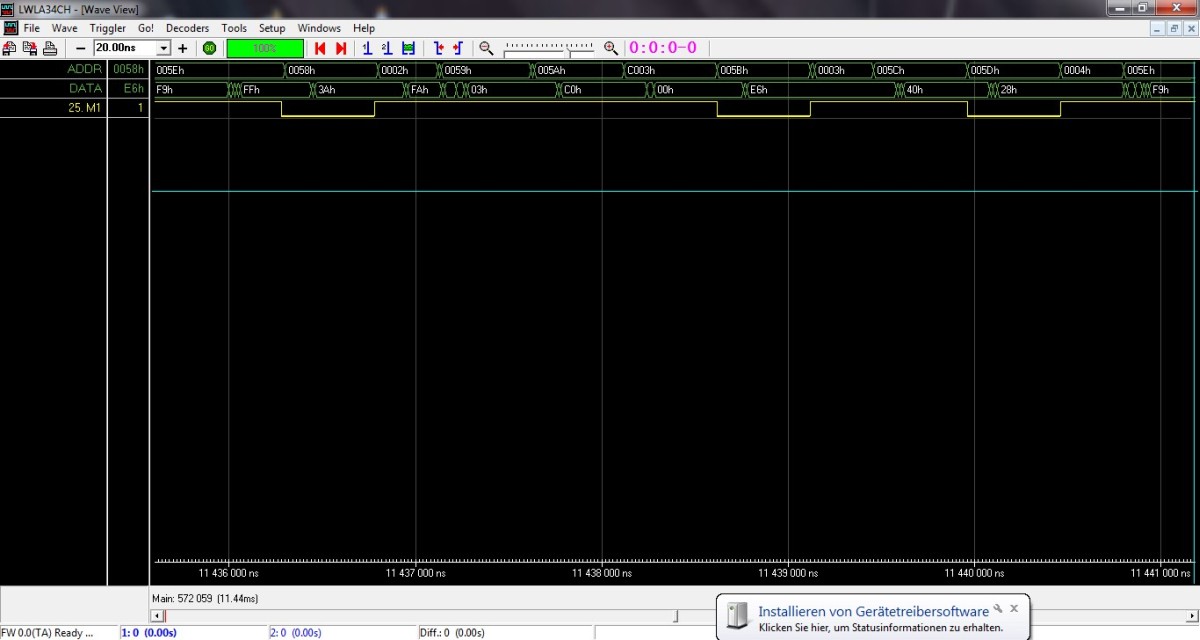
Task: Jump to next edge with red right arrow
Action: 341,48
